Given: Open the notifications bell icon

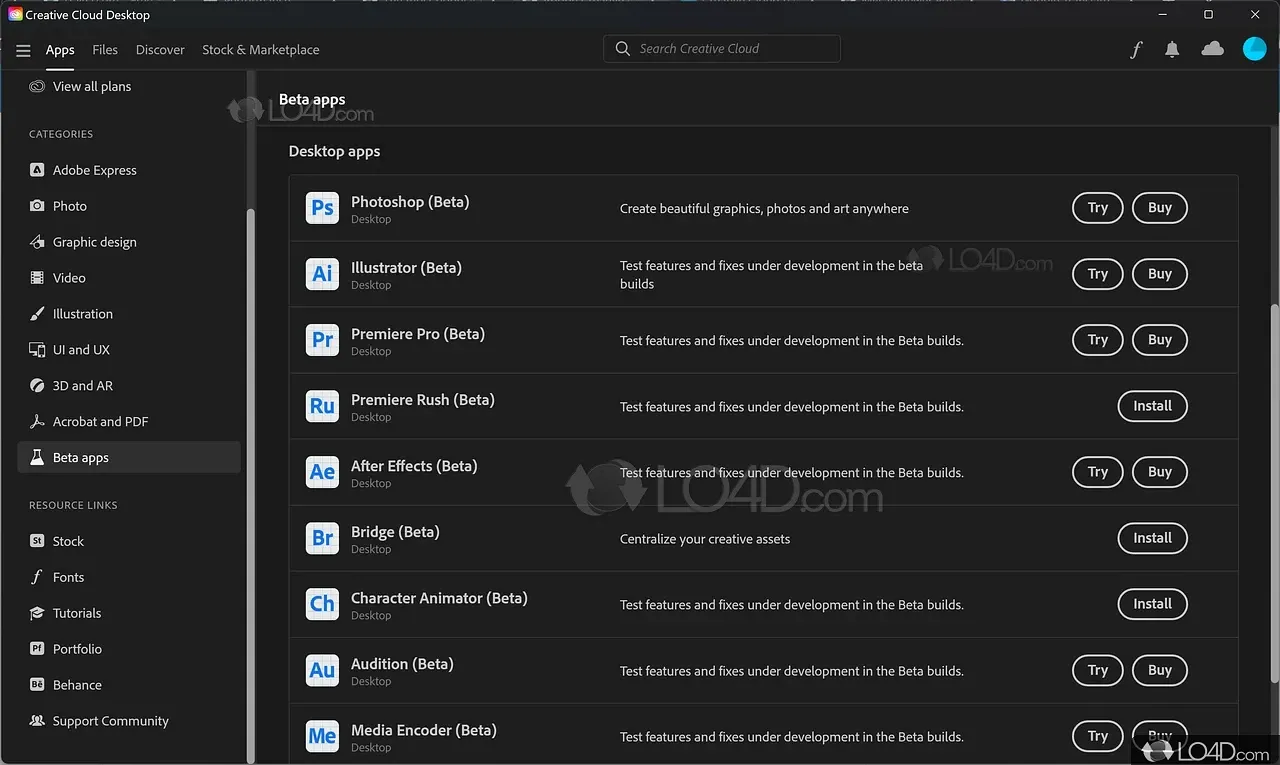Looking at the screenshot, I should (1172, 49).
